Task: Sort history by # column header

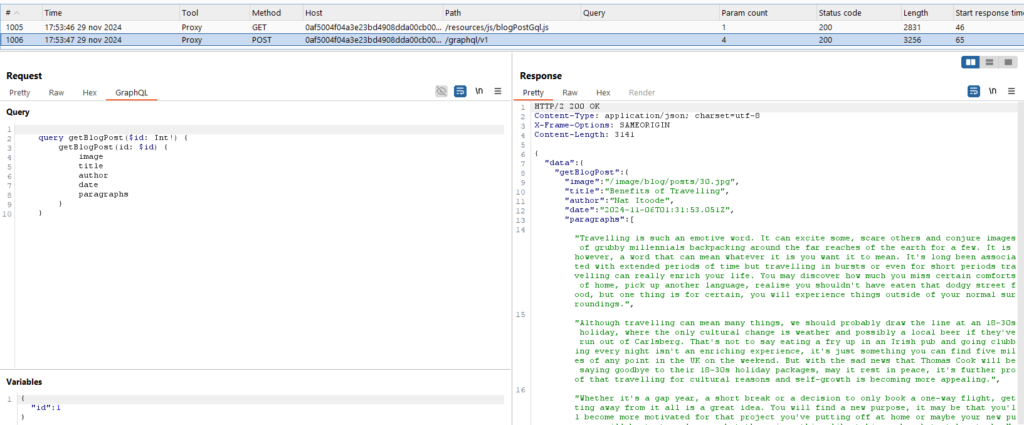Action: (20, 13)
